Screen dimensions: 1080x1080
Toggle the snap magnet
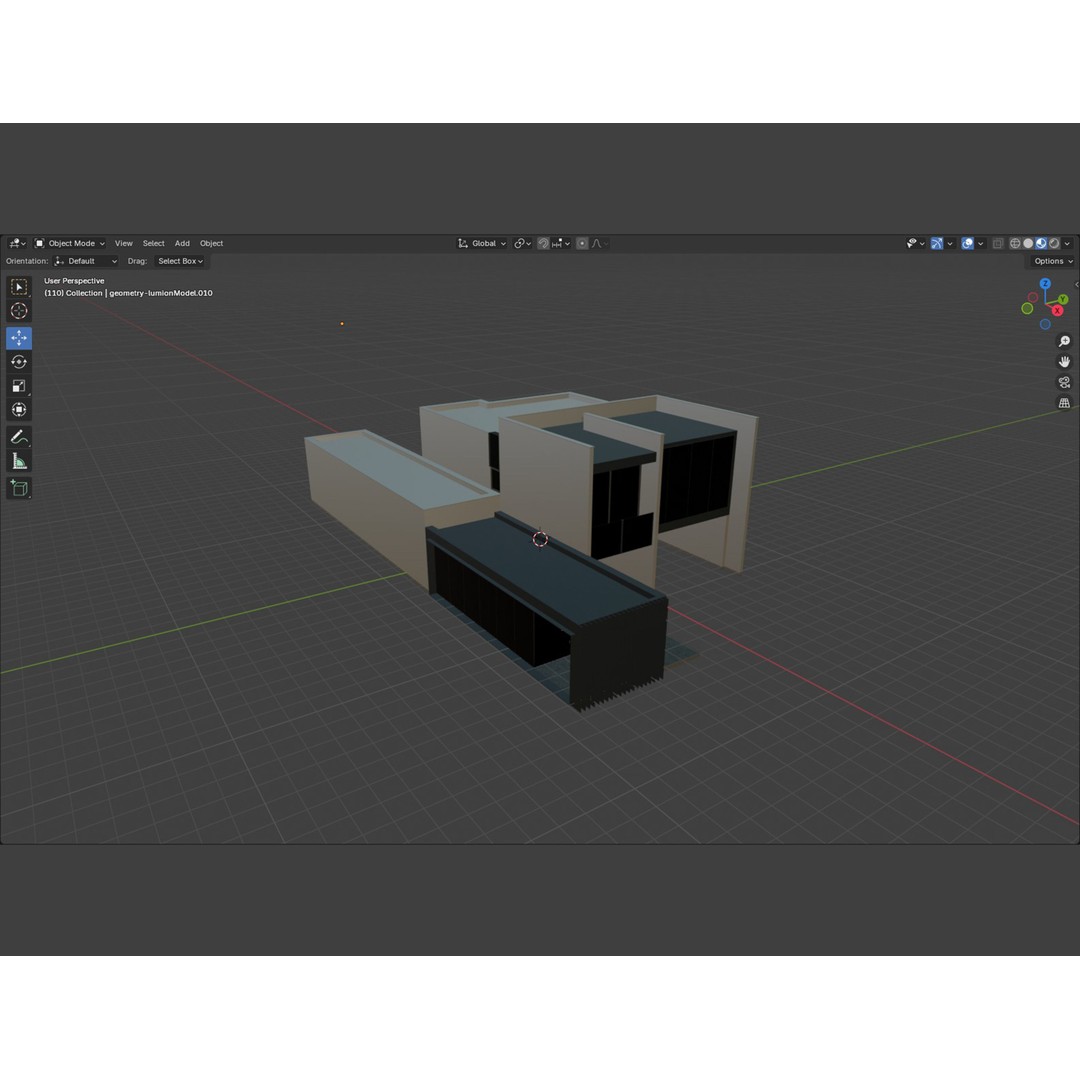[543, 243]
